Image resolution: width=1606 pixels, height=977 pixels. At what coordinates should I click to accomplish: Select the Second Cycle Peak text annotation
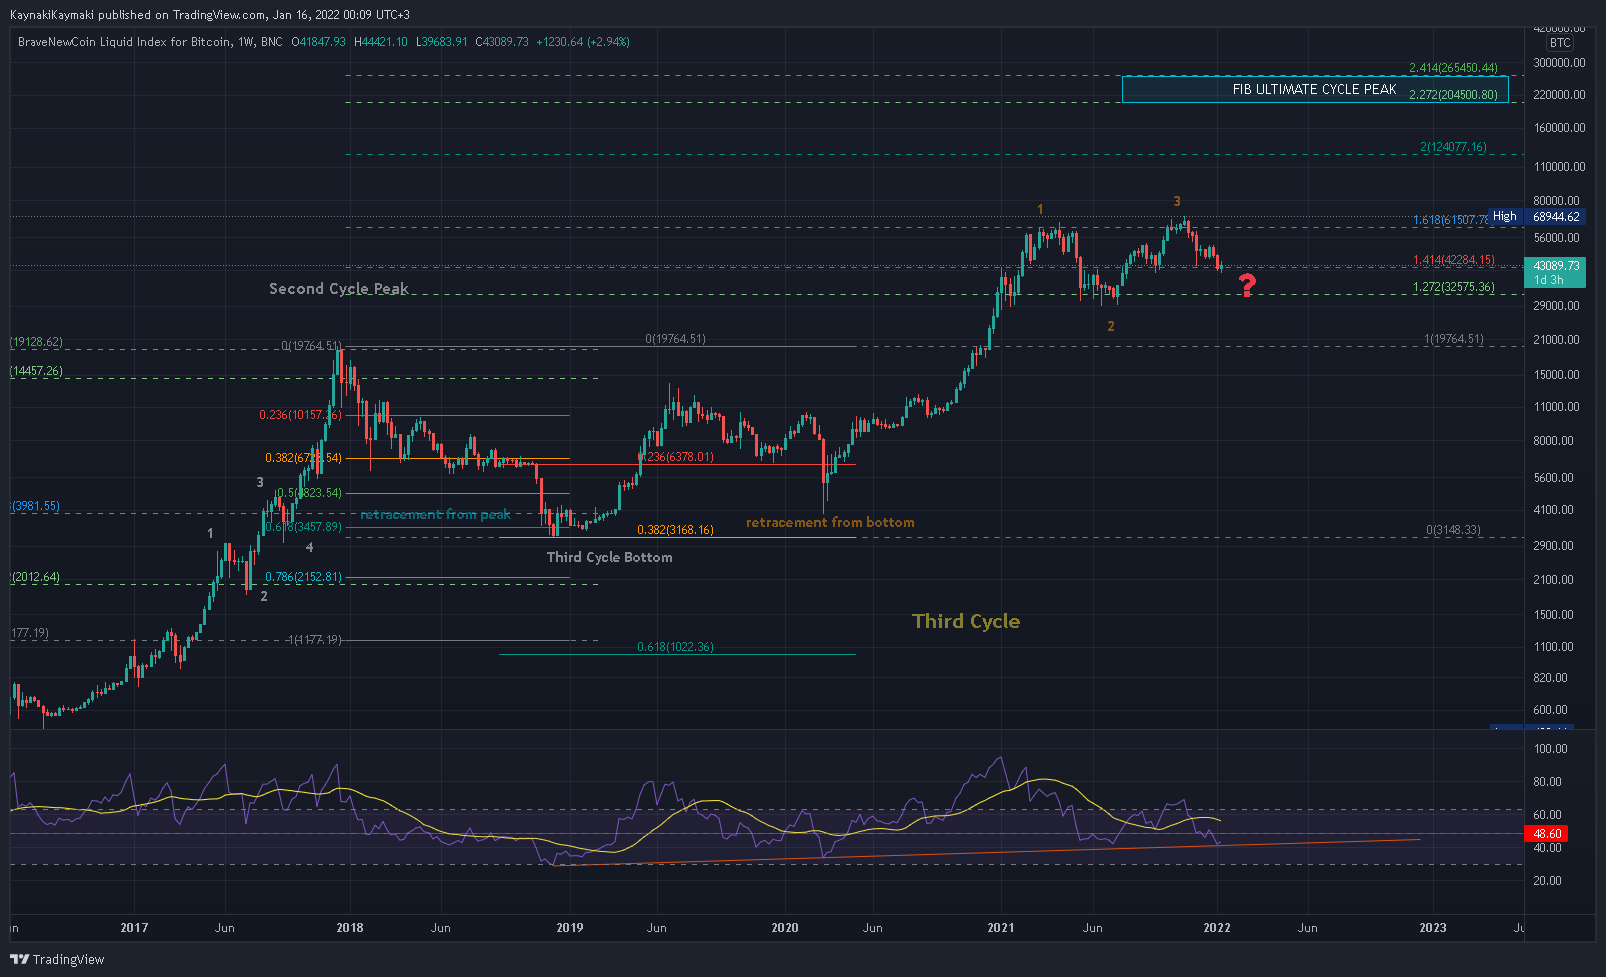pos(339,289)
